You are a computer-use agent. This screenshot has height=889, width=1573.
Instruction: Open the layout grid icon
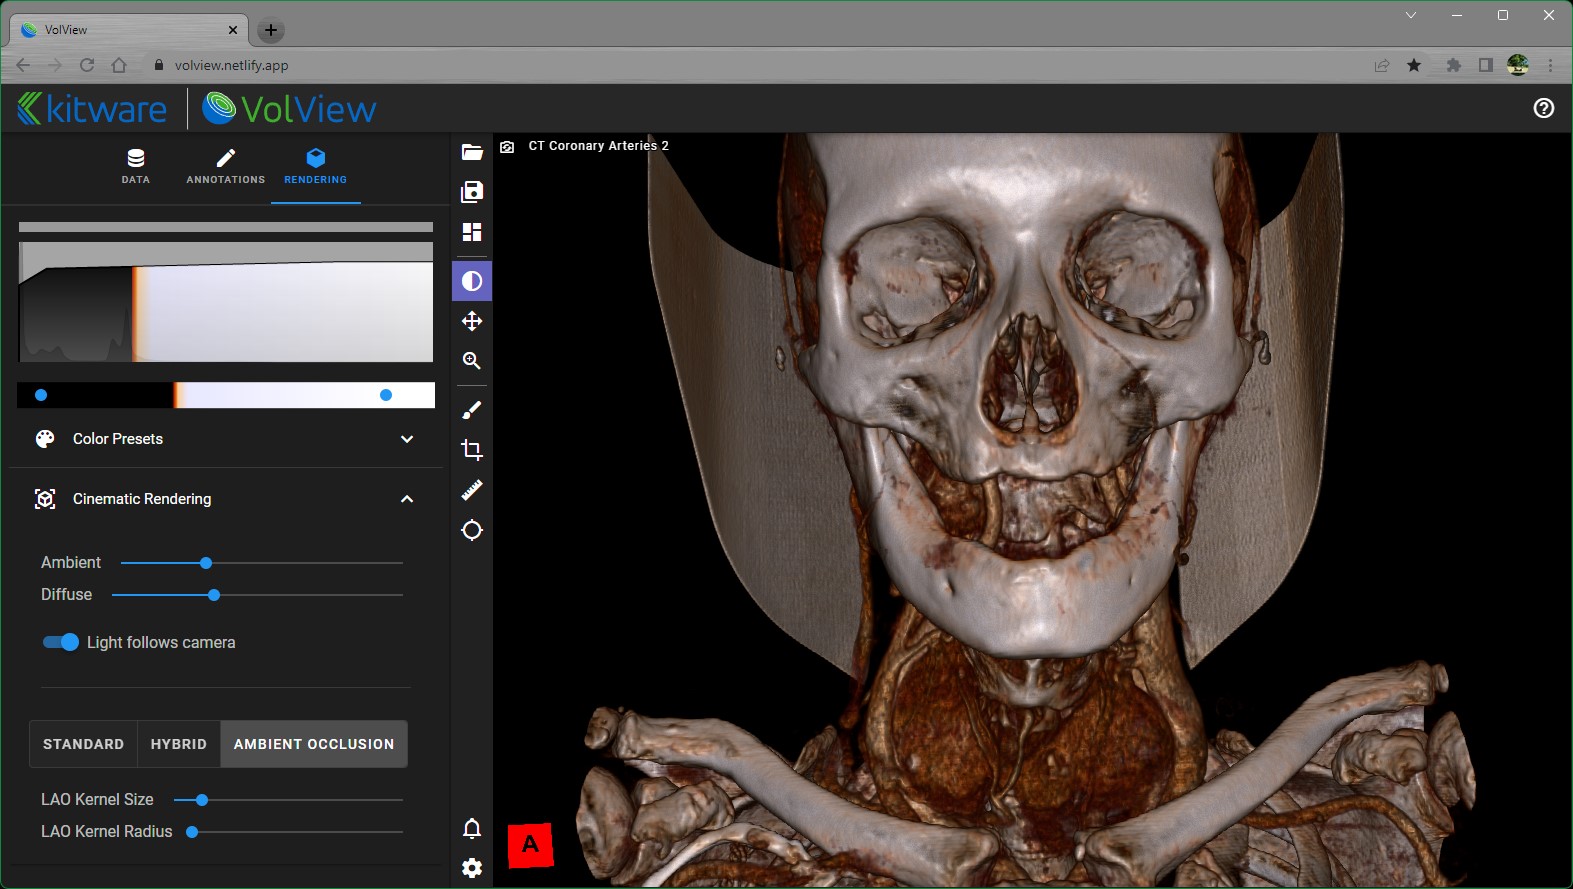click(472, 232)
